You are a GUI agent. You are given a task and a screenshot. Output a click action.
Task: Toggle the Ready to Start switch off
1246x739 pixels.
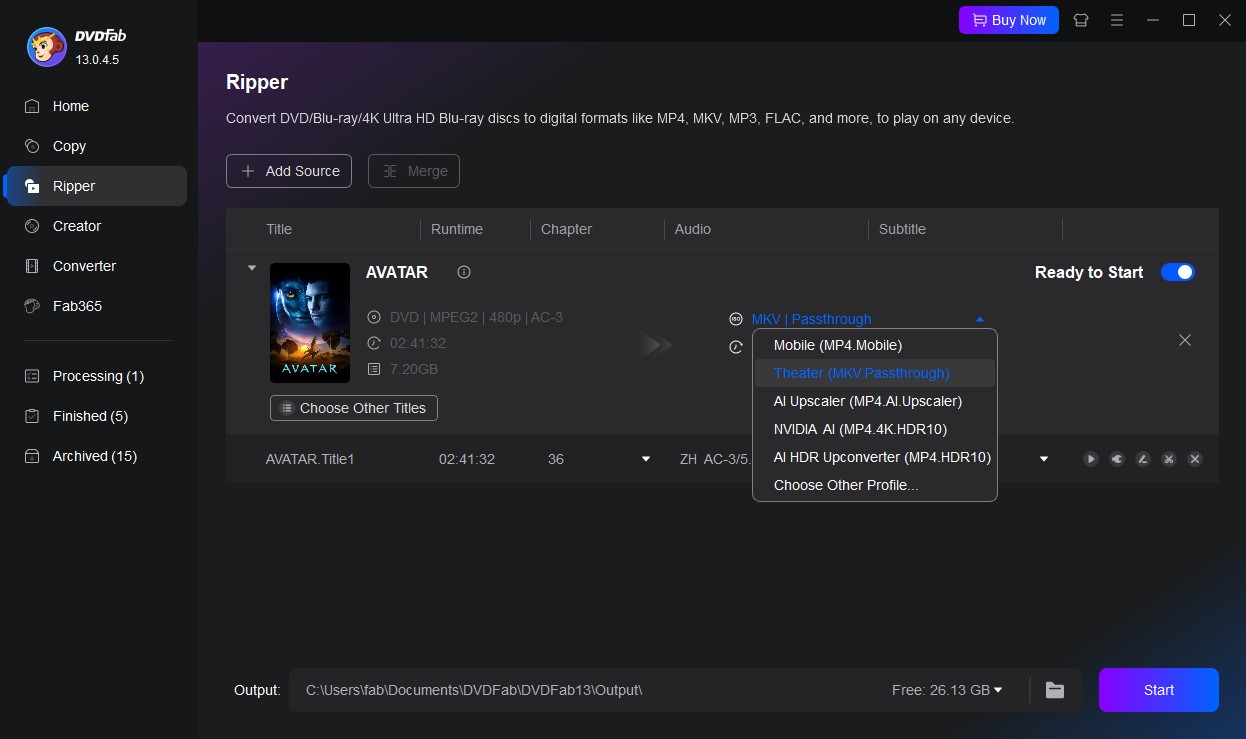click(x=1178, y=272)
